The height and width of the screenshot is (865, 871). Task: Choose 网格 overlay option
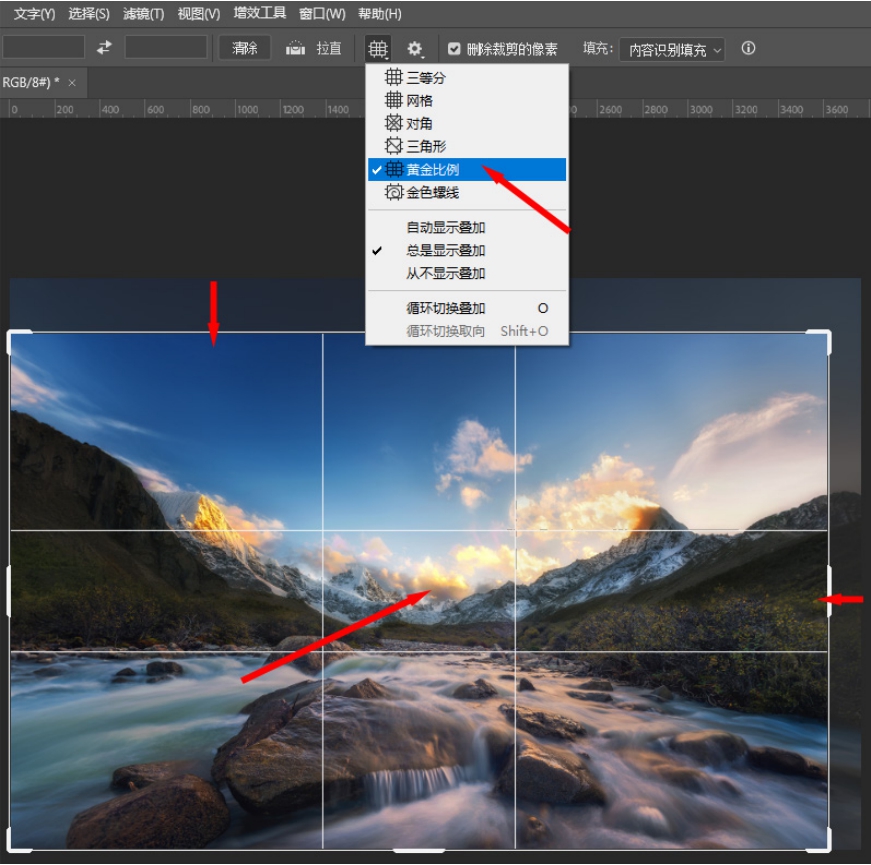[x=467, y=101]
